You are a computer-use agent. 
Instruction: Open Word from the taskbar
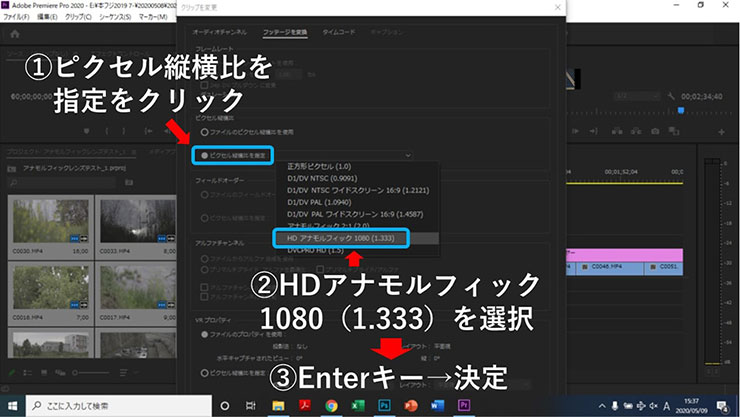[x=437, y=406]
